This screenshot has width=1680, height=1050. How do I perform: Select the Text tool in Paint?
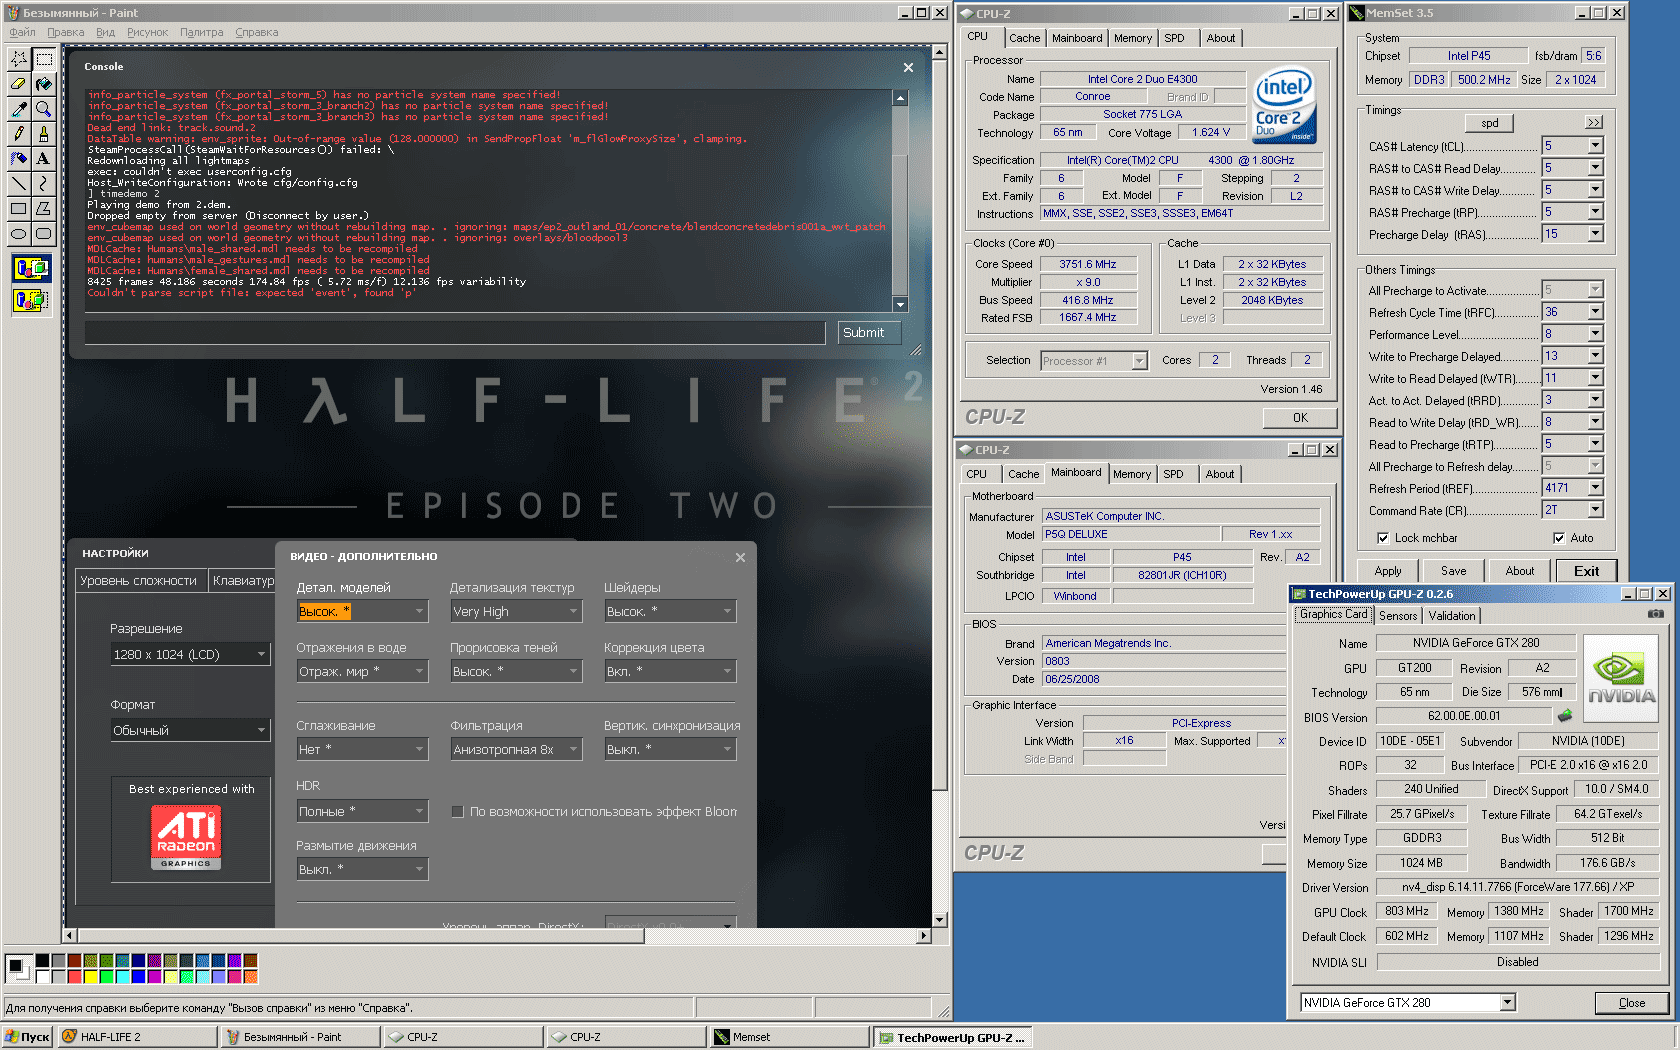point(43,158)
